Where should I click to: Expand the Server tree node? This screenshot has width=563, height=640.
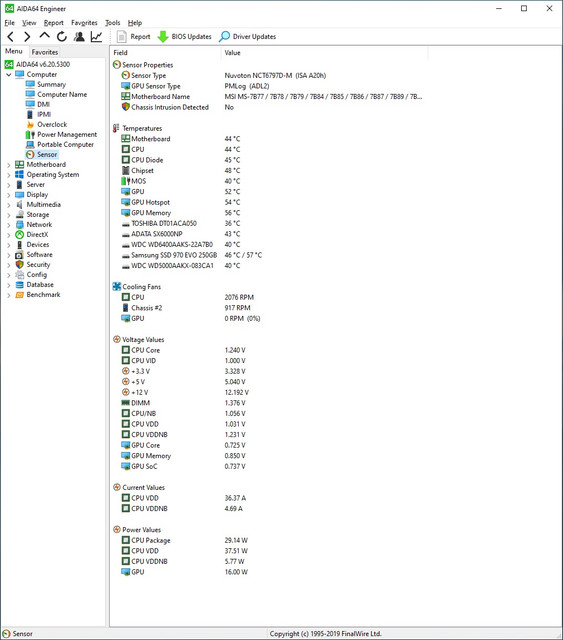(9, 185)
